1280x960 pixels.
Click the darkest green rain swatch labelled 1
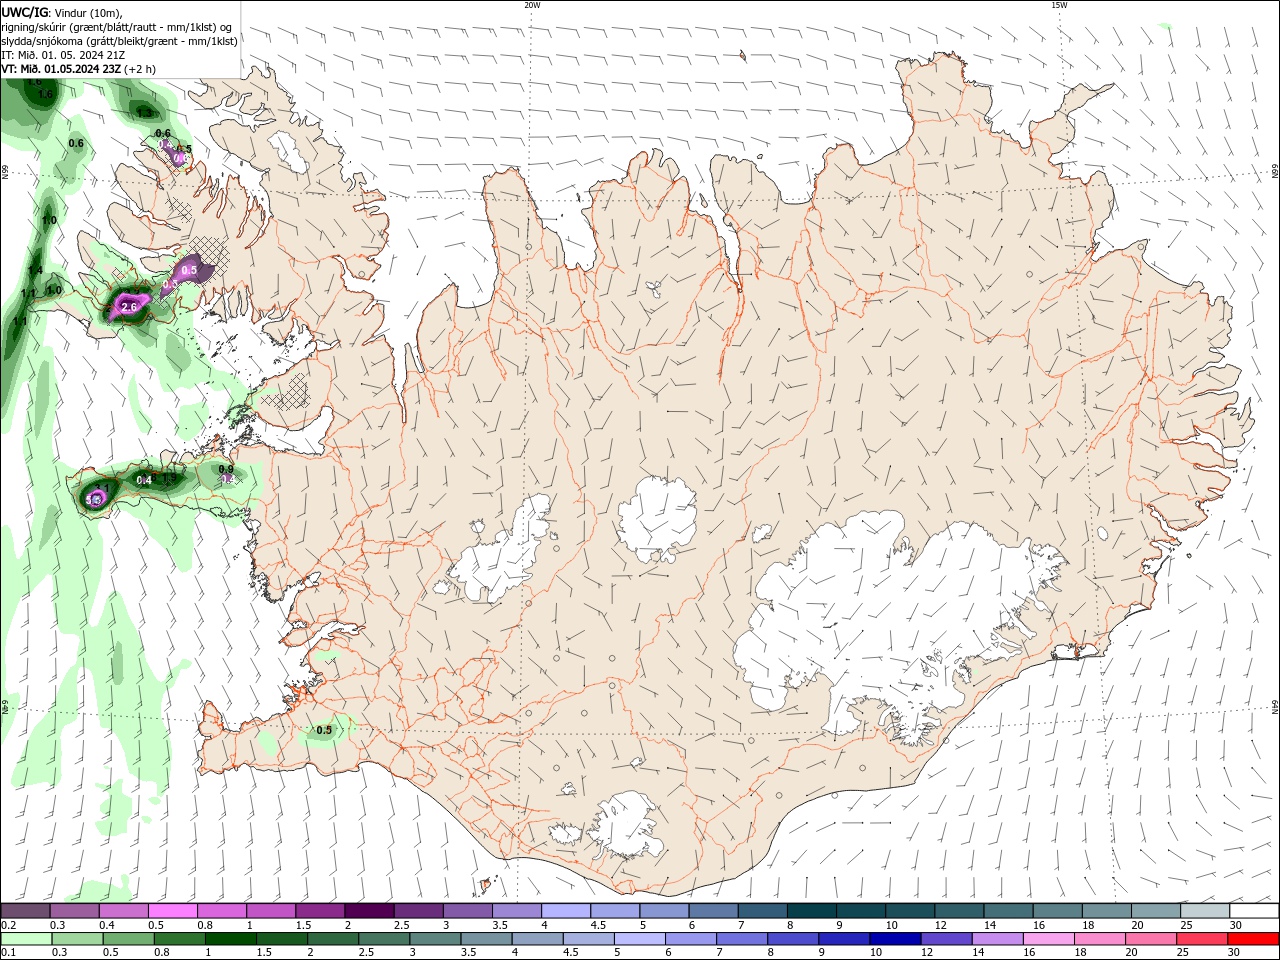[231, 939]
